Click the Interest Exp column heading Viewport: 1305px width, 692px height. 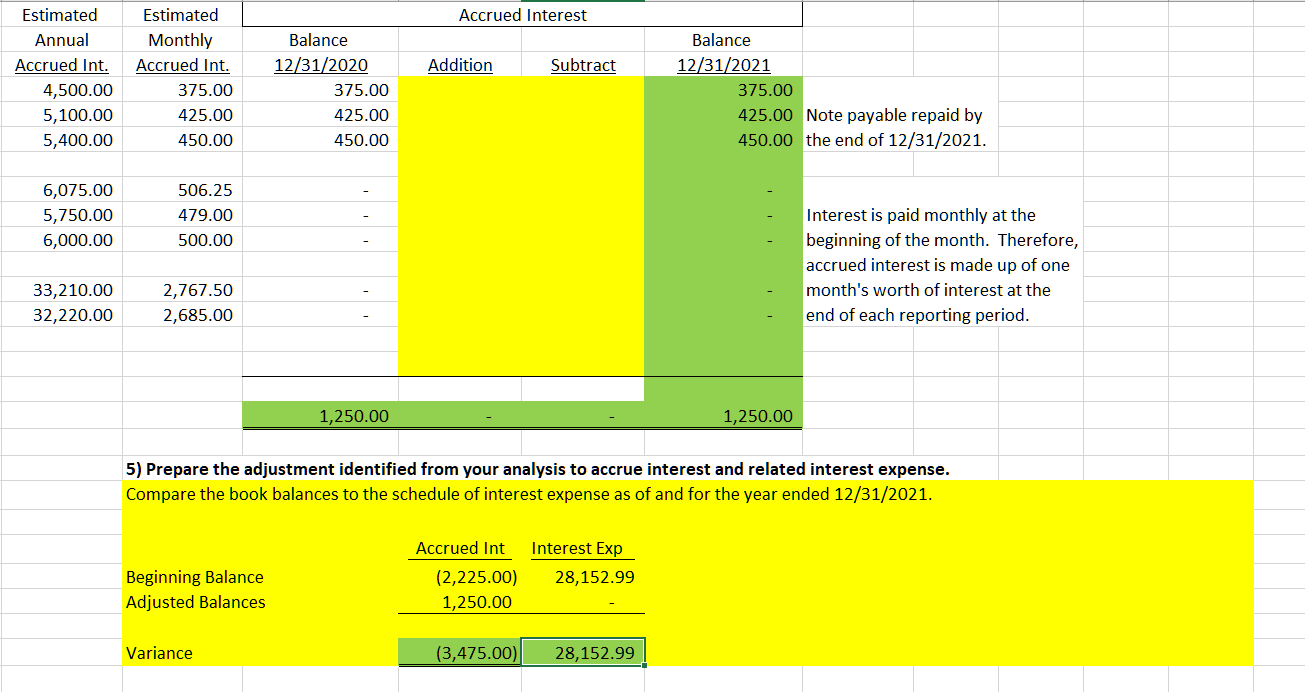click(581, 548)
